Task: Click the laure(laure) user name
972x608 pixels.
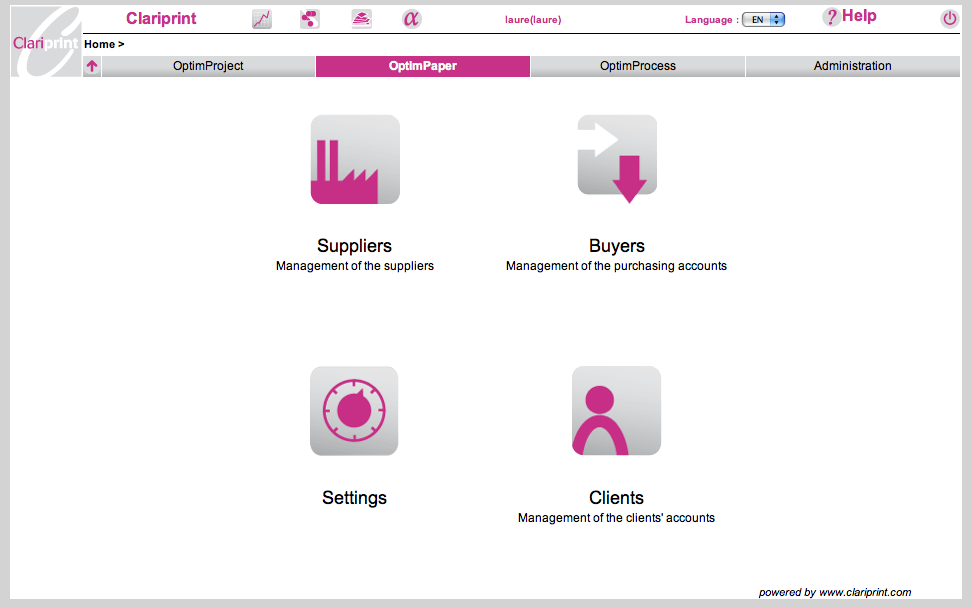Action: (x=533, y=20)
